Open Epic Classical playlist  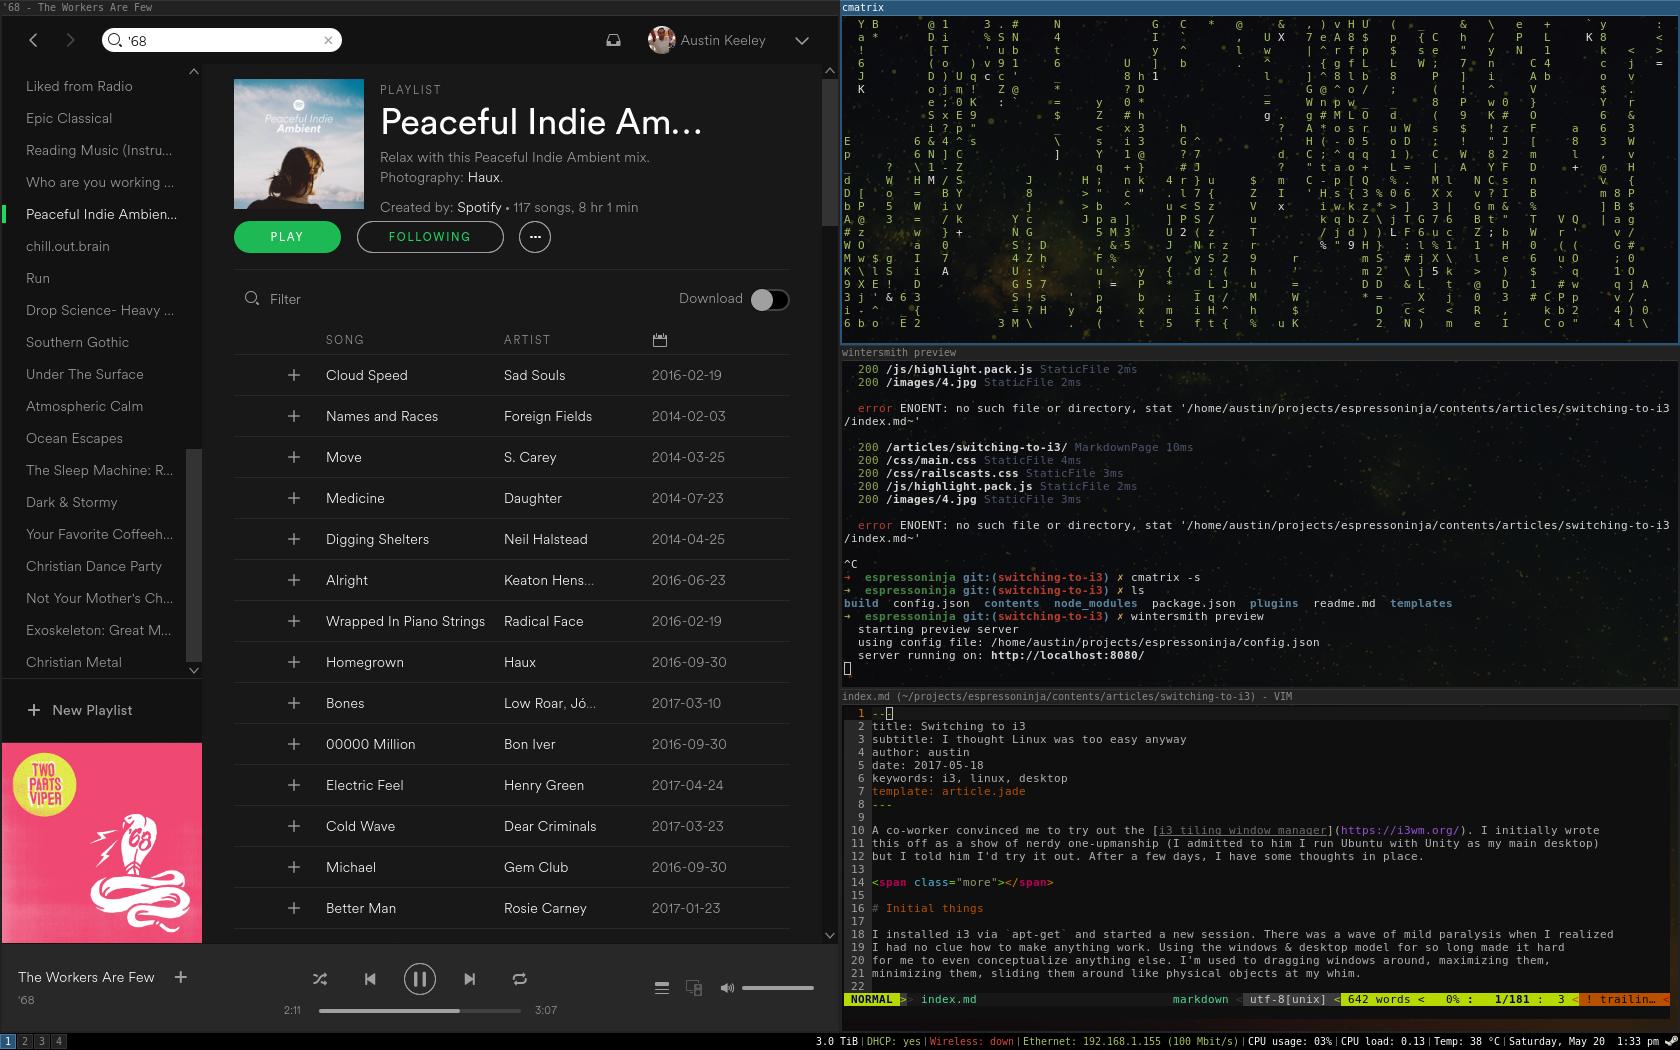69,118
